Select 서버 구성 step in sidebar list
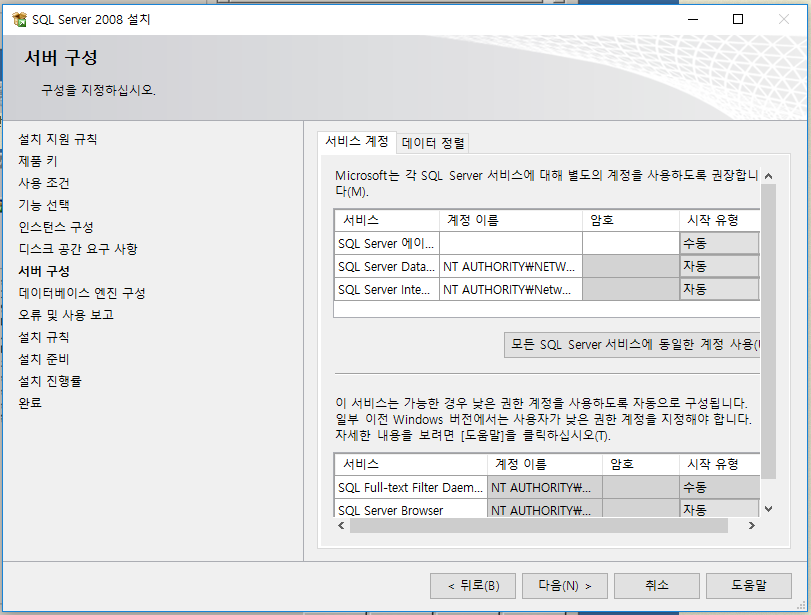811x615 pixels. pos(44,271)
